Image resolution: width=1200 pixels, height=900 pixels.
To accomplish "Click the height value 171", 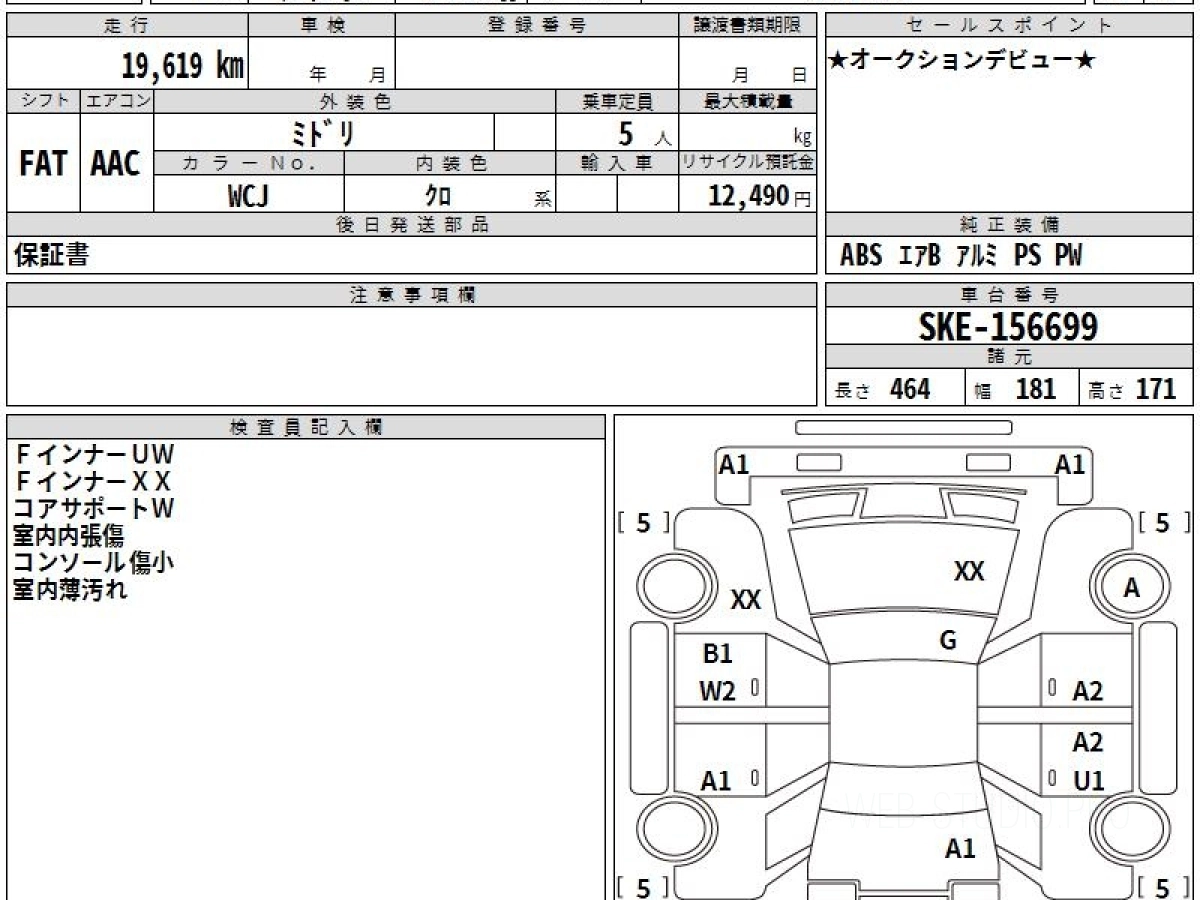I will click(x=1156, y=389).
